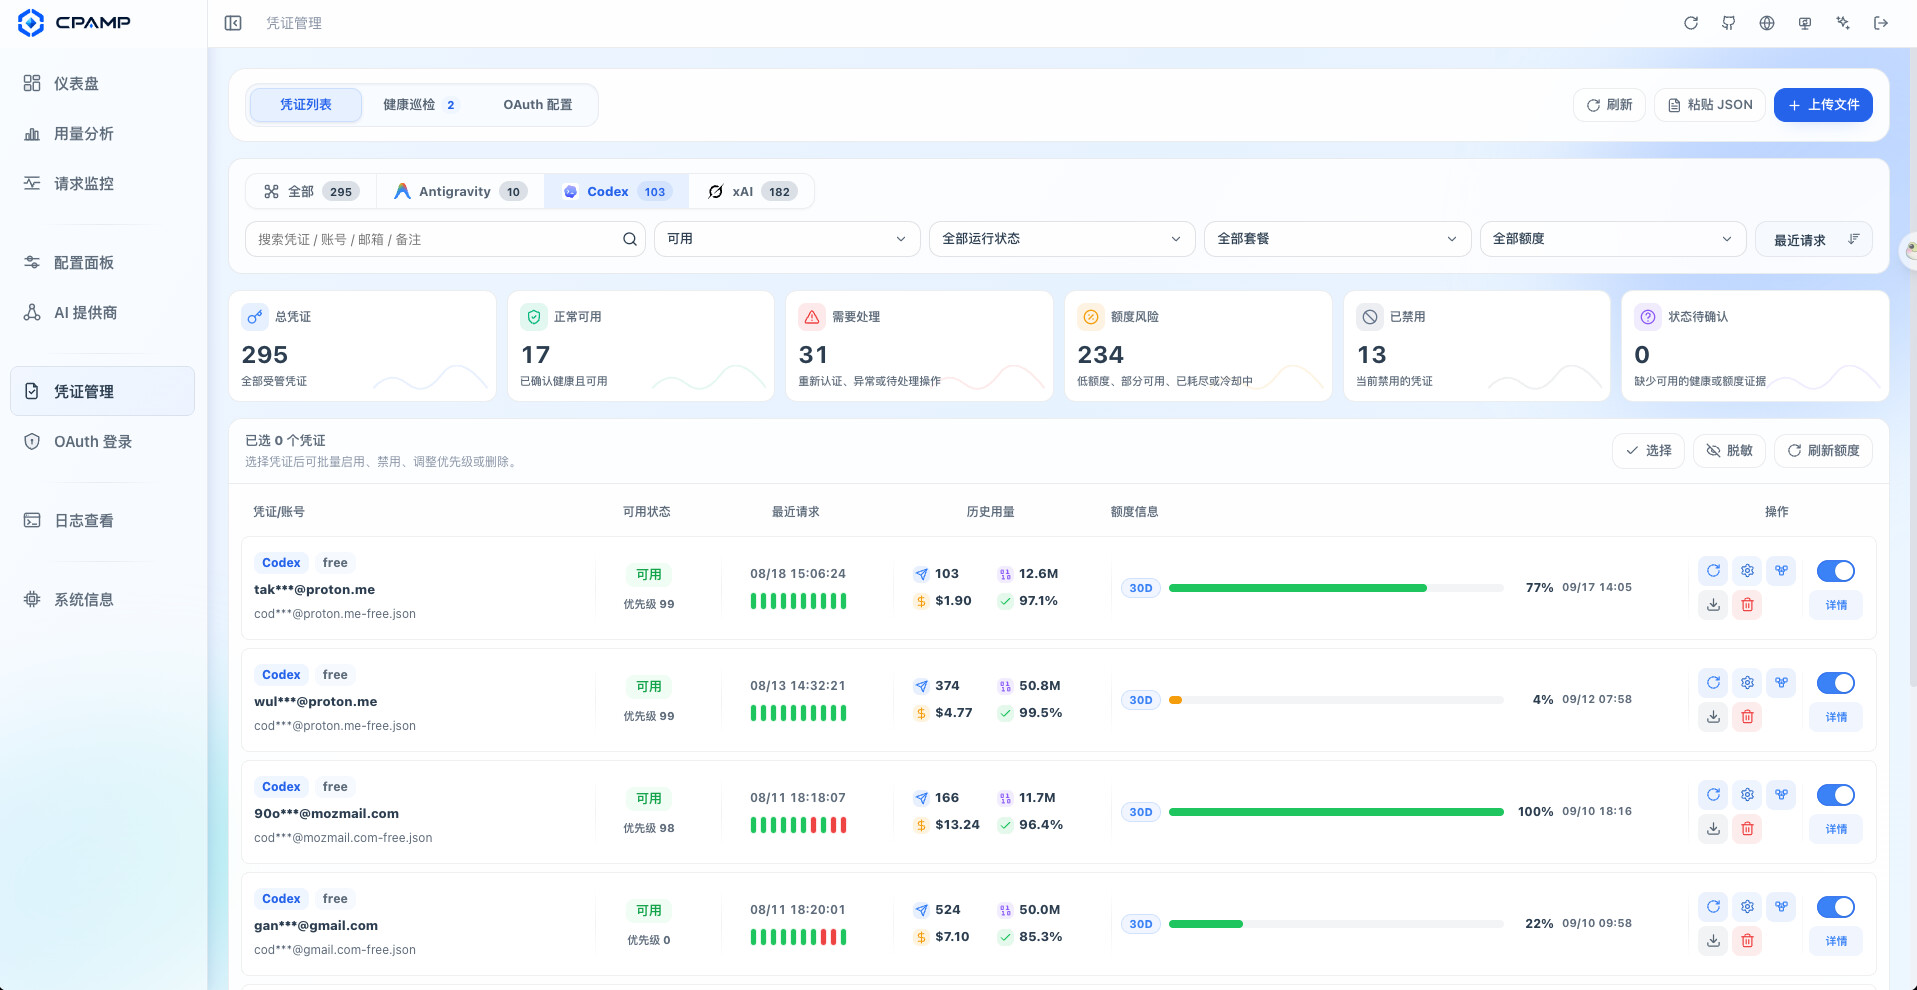Open settings gear for the gan***@gmail.com credential
This screenshot has width=1917, height=990.
pyautogui.click(x=1747, y=907)
